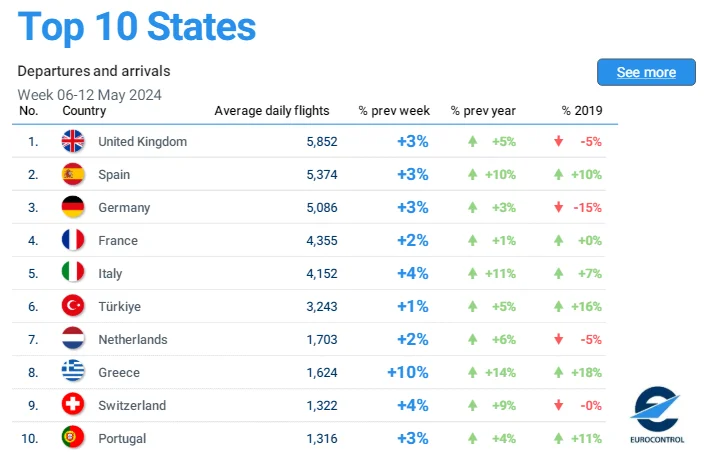Click United Kingdom's 5,852 flights value
The width and height of the screenshot is (710, 452).
click(x=322, y=142)
